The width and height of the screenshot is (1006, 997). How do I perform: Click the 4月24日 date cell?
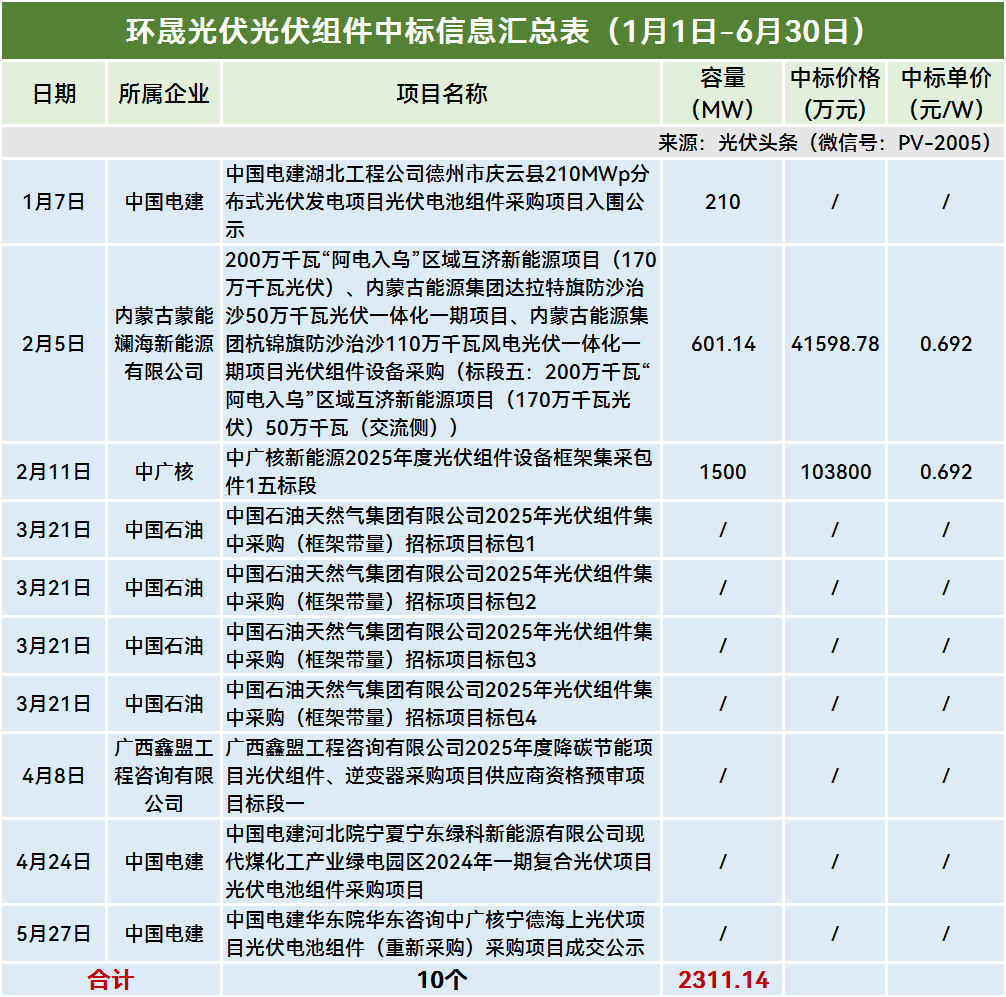pos(54,862)
